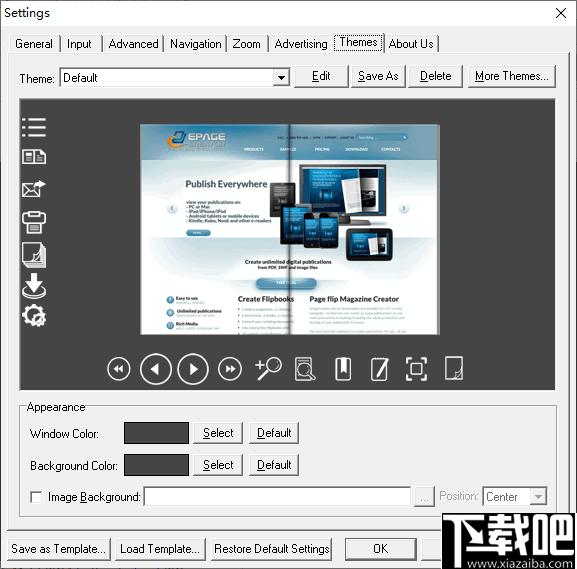577x569 pixels.
Task: Click the next page play arrow
Action: (x=193, y=369)
